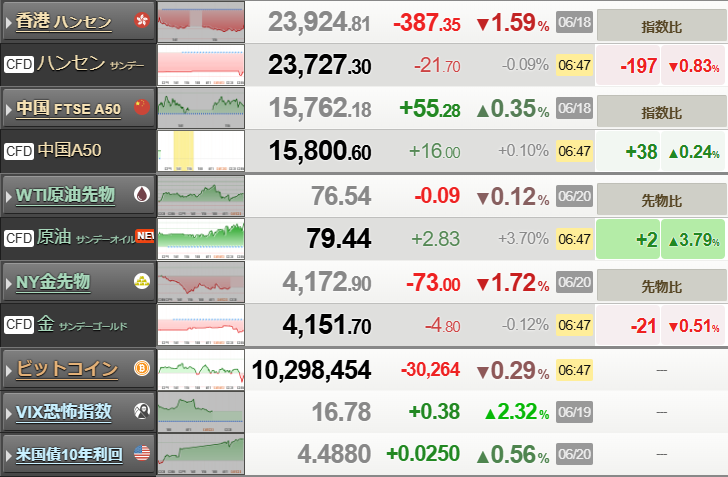Click the Hang Seng price 23,924.81
The height and width of the screenshot is (477, 728).
point(319,22)
